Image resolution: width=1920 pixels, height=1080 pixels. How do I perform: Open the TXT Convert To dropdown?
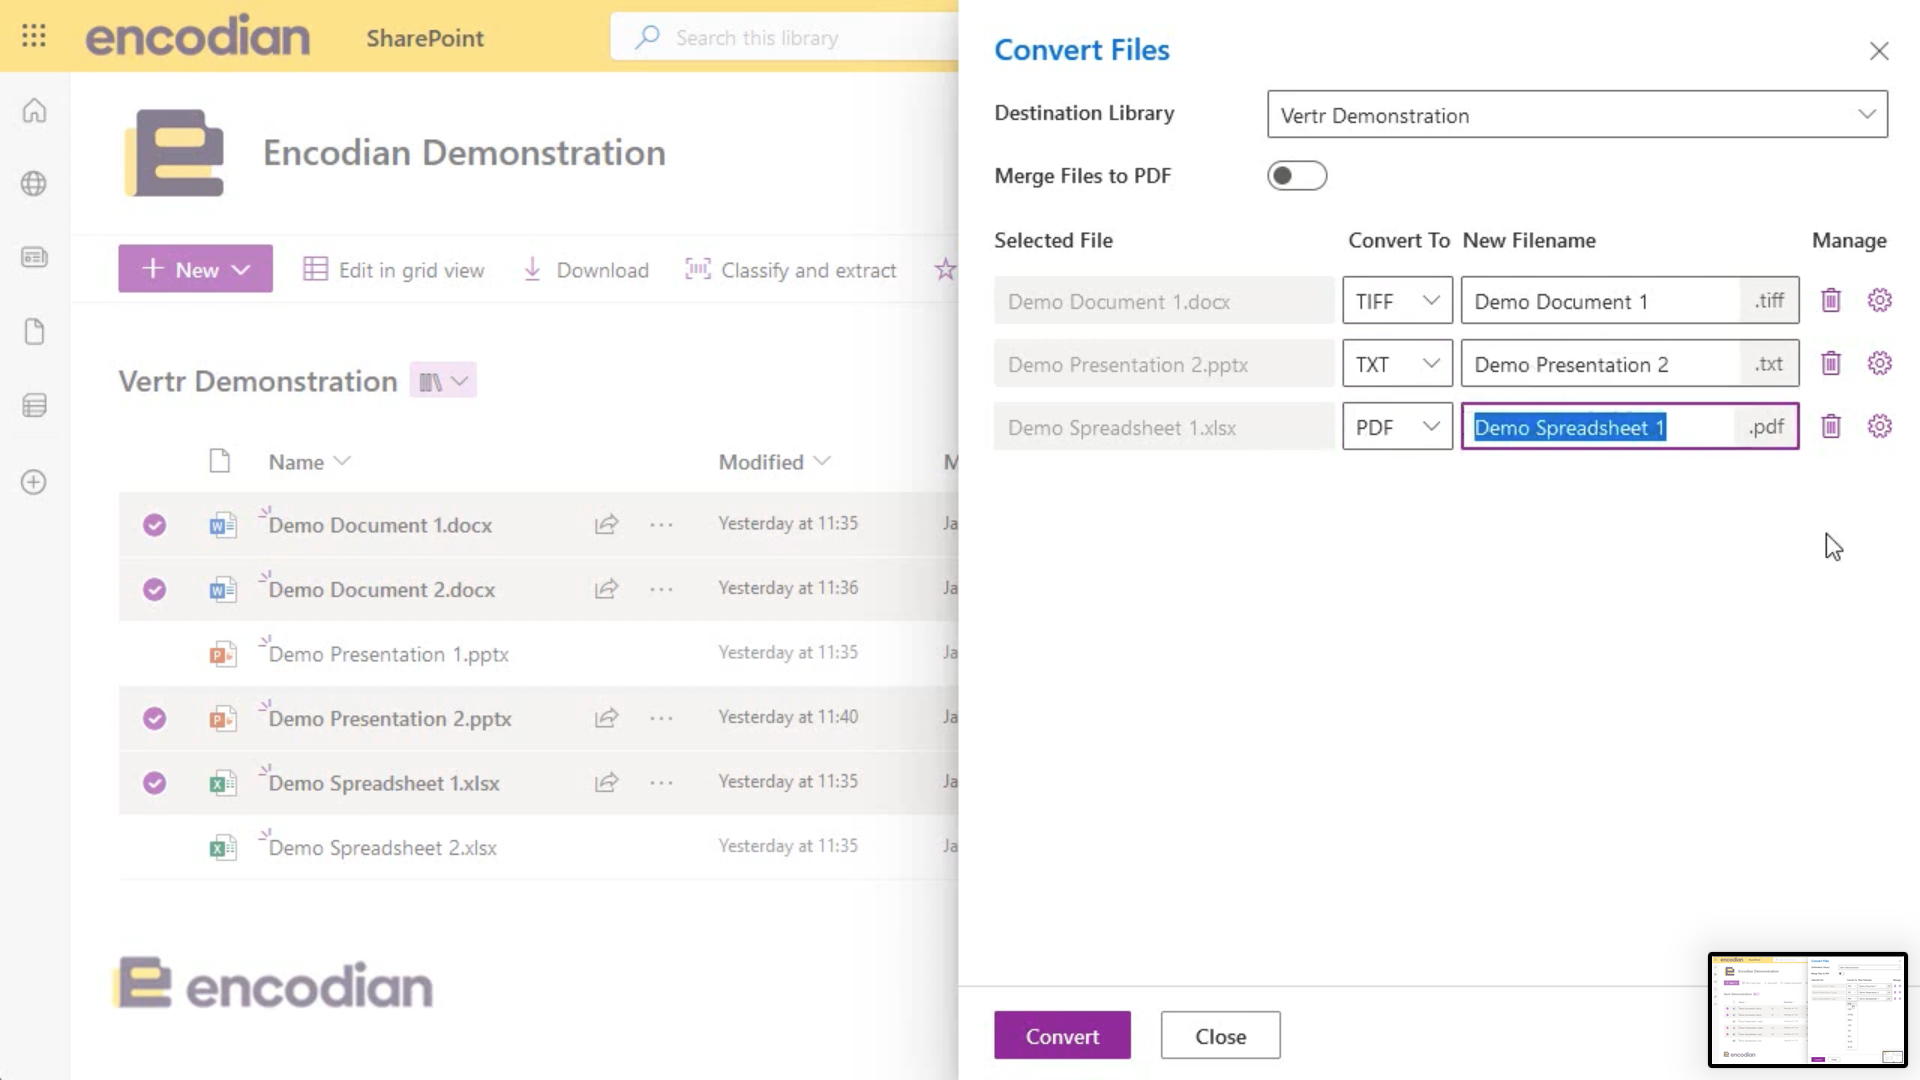click(x=1397, y=364)
